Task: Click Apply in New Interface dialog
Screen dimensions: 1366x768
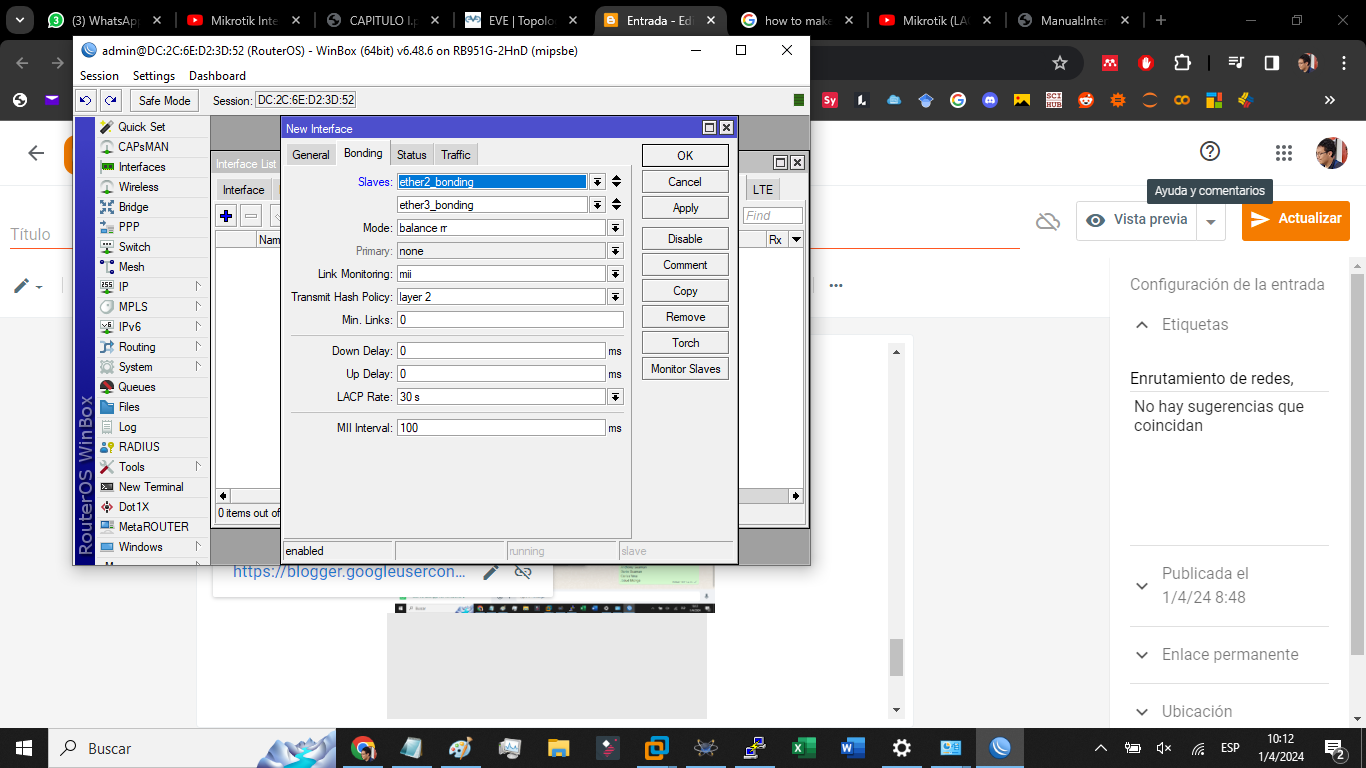Action: (x=685, y=208)
